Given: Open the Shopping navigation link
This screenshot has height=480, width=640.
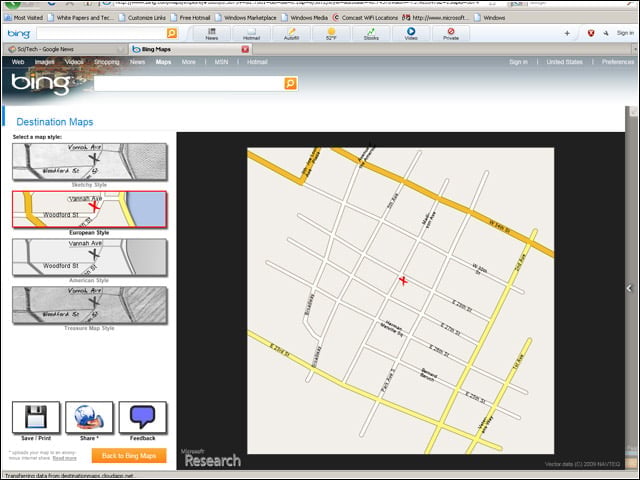Looking at the screenshot, I should [x=107, y=62].
